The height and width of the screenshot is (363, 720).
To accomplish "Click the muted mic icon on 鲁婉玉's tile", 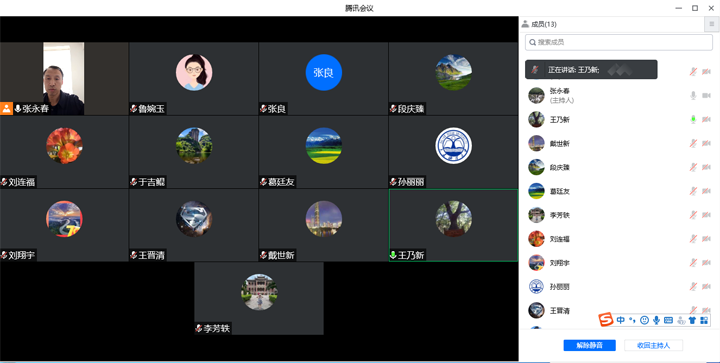I will (x=134, y=109).
